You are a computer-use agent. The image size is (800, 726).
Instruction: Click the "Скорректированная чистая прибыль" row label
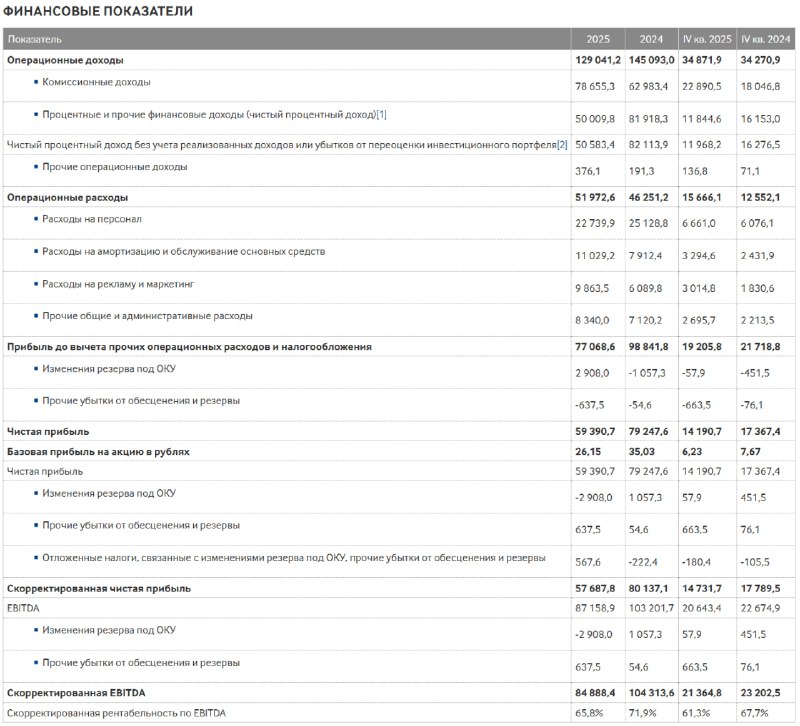coord(98,588)
